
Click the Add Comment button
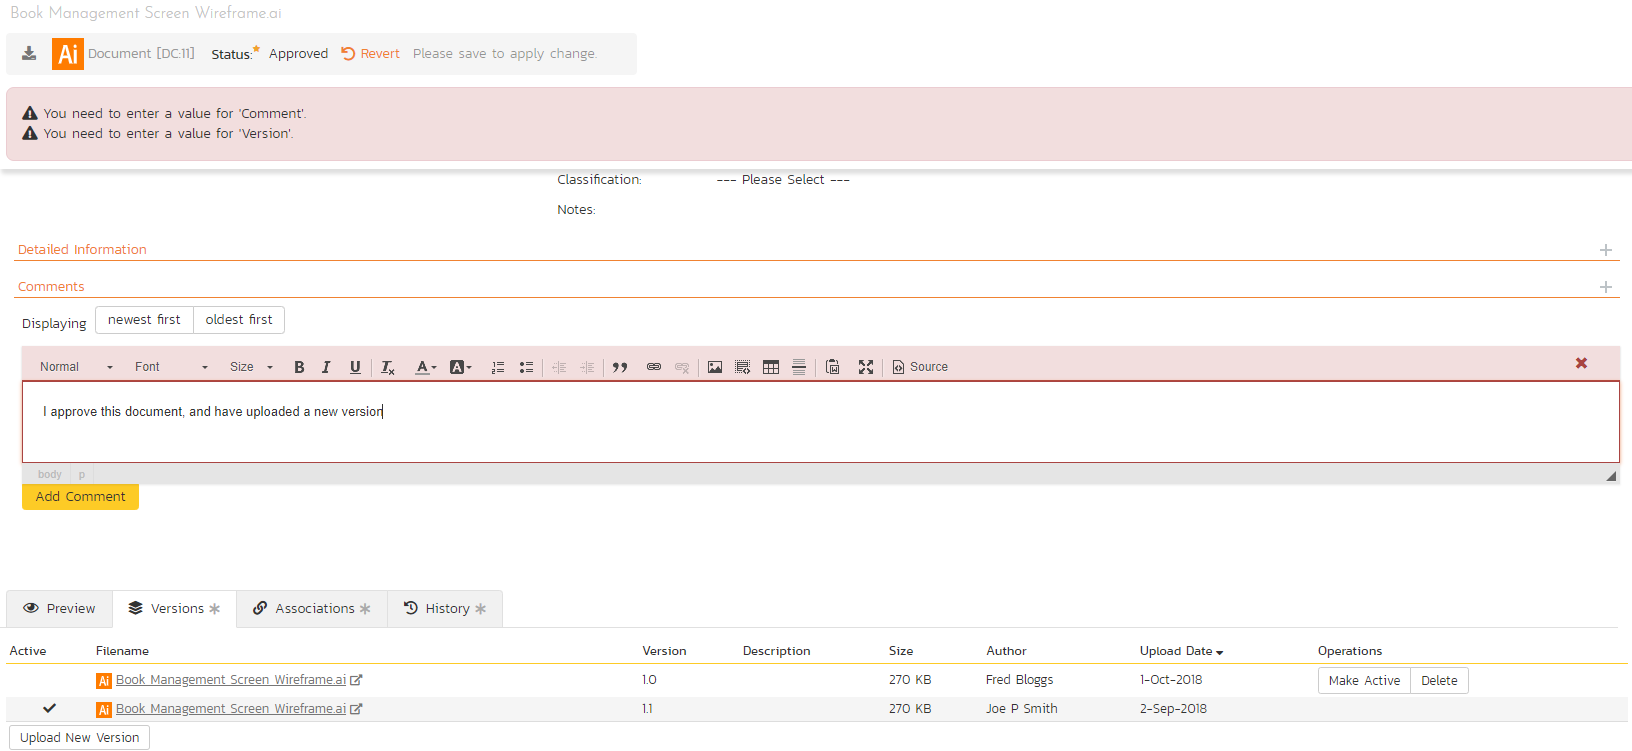click(80, 497)
